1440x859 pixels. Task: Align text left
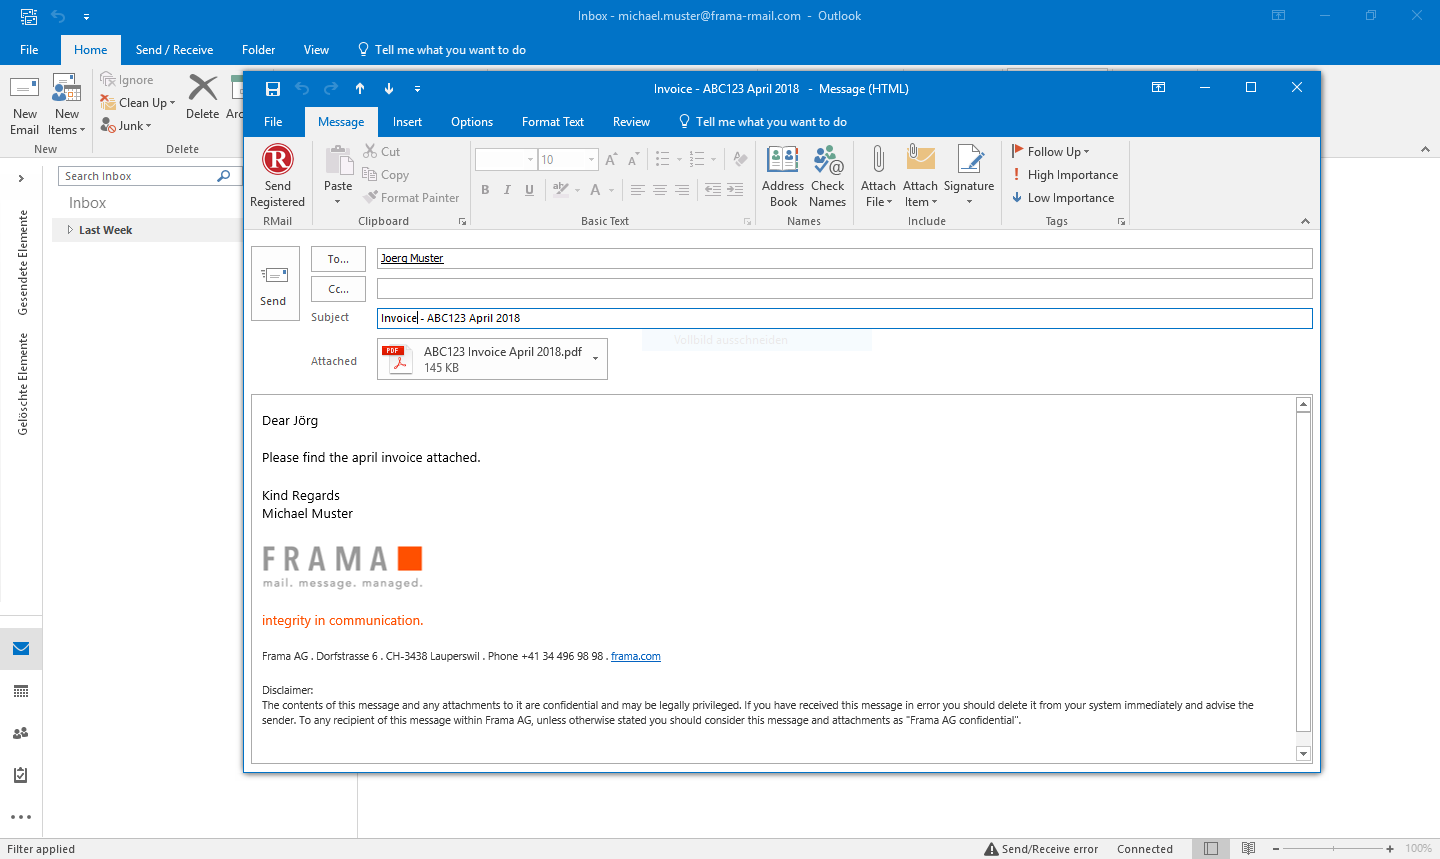pyautogui.click(x=637, y=190)
